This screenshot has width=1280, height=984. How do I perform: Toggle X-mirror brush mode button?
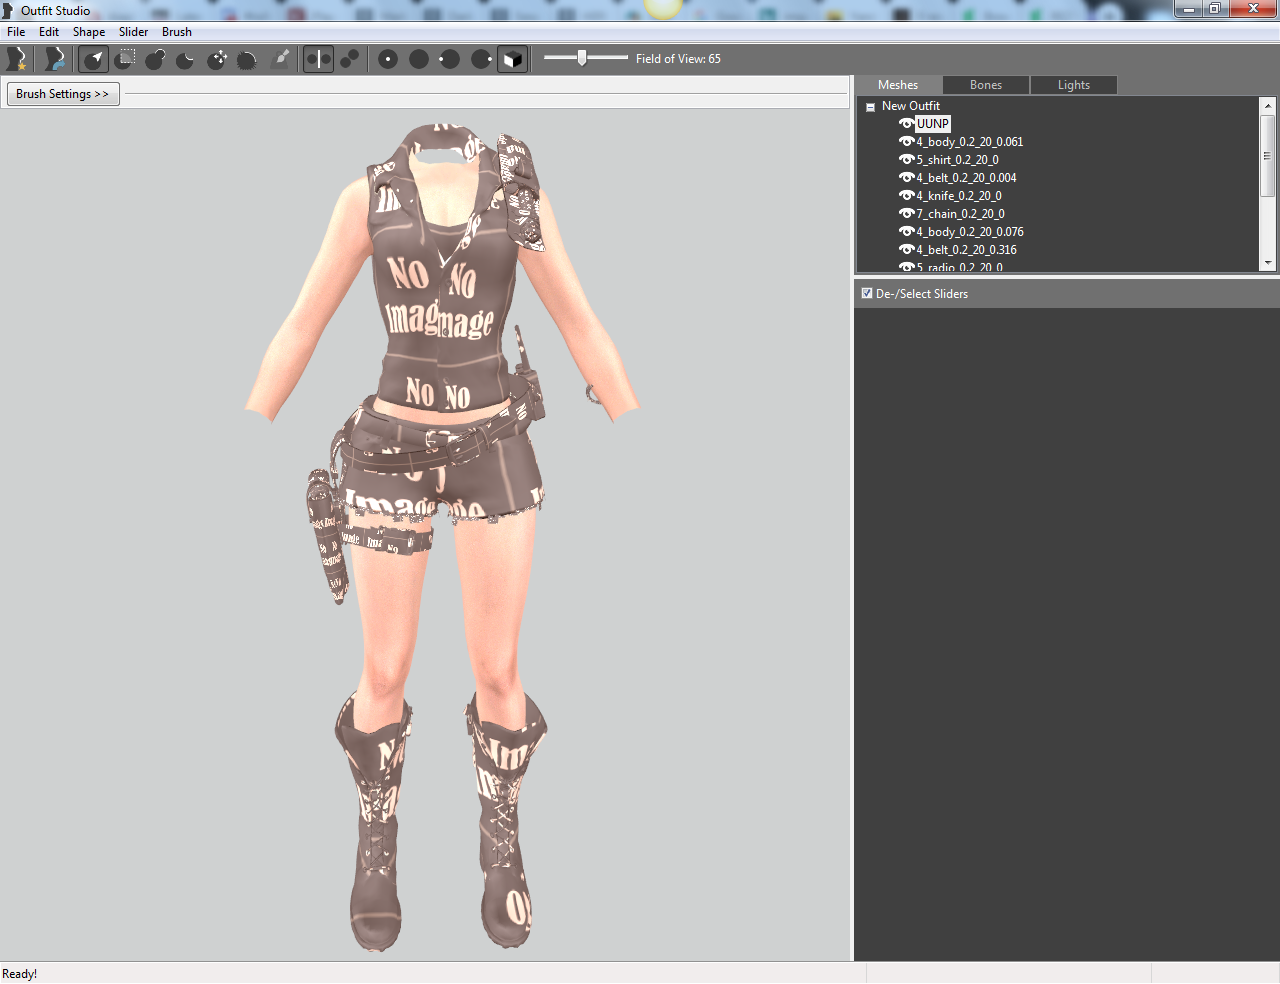[x=318, y=59]
